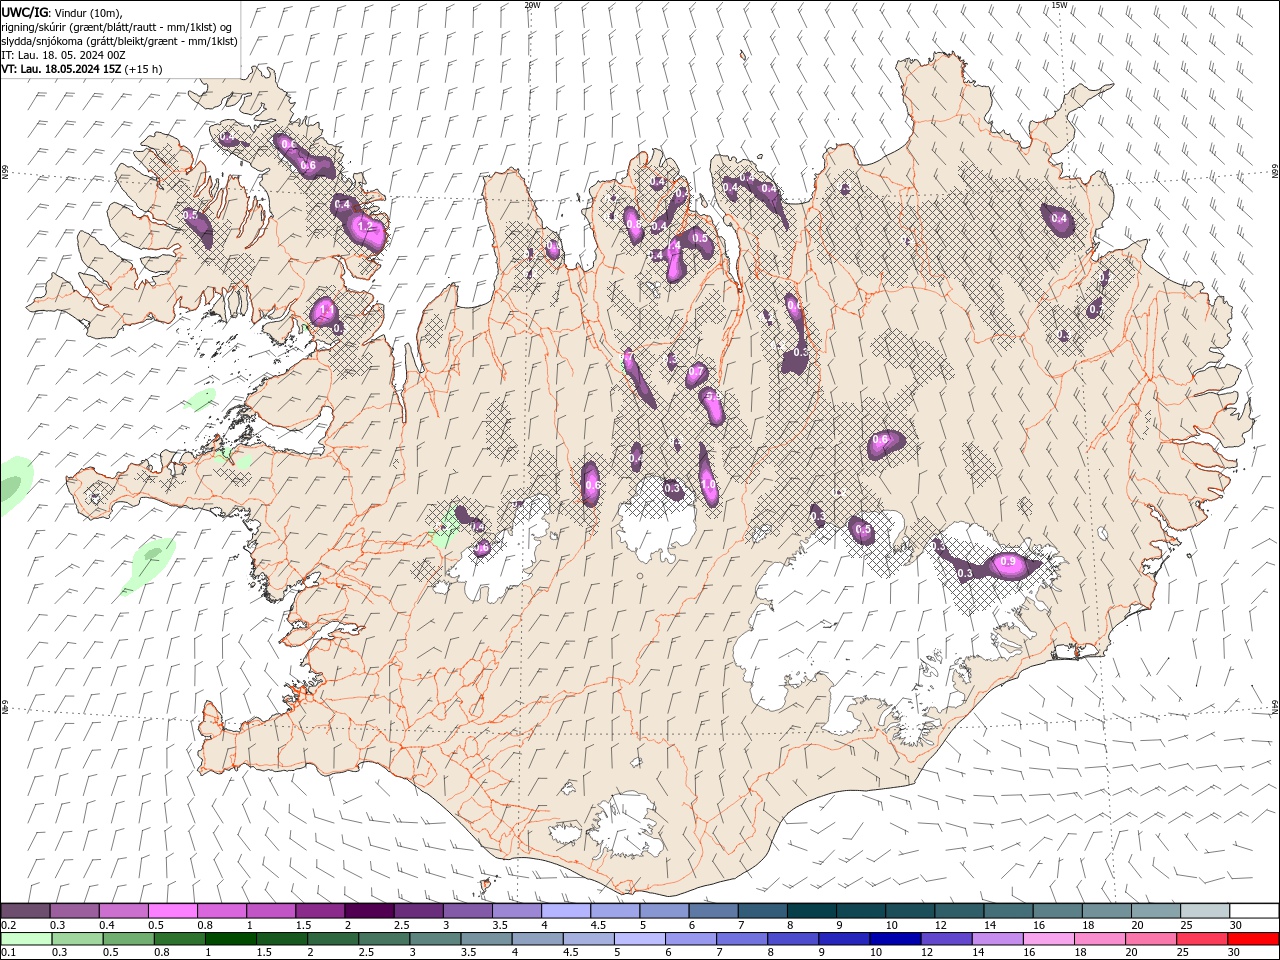Select the violet 12–14 swatch in rain scale
This screenshot has height=960, width=1280.
(945, 939)
